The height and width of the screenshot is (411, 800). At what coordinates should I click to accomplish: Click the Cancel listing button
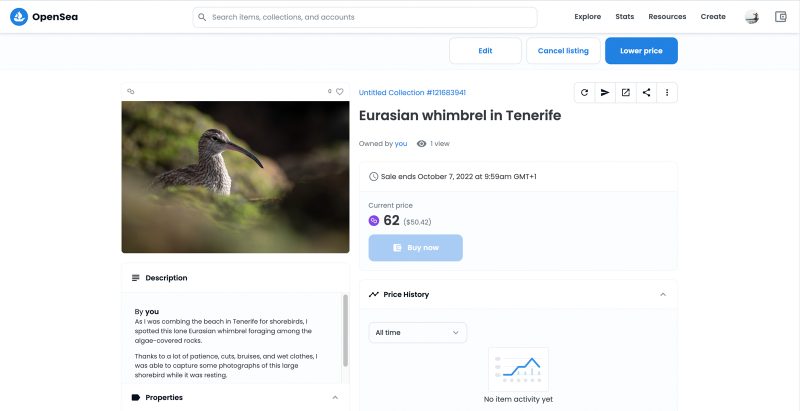(563, 51)
